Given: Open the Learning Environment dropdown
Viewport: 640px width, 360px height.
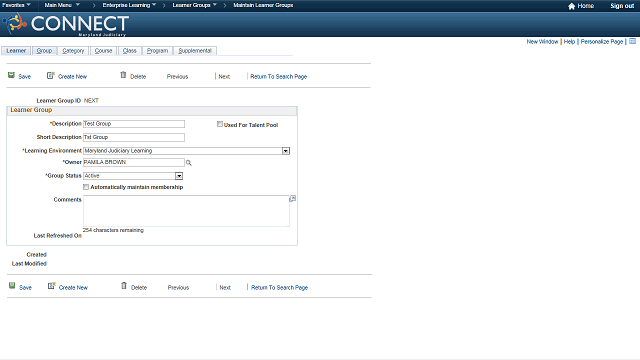Looking at the screenshot, I should (x=286, y=151).
